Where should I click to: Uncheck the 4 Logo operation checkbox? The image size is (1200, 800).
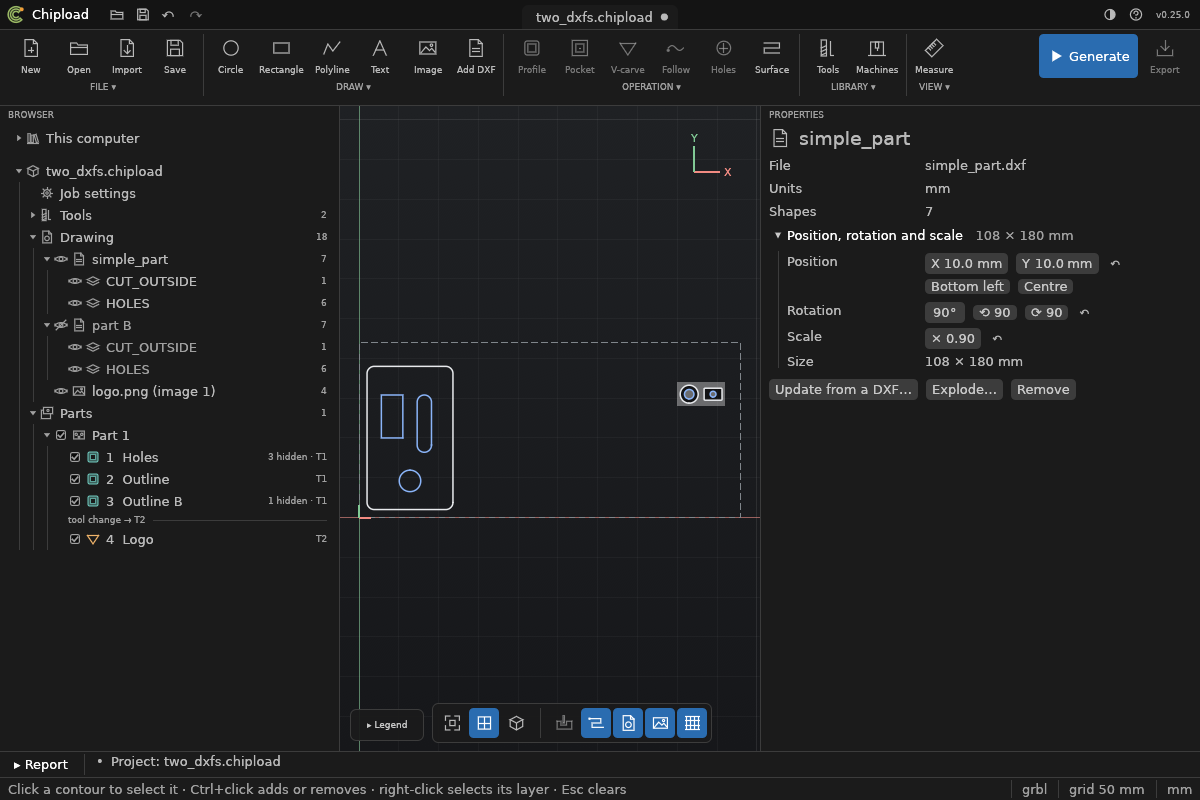(75, 539)
